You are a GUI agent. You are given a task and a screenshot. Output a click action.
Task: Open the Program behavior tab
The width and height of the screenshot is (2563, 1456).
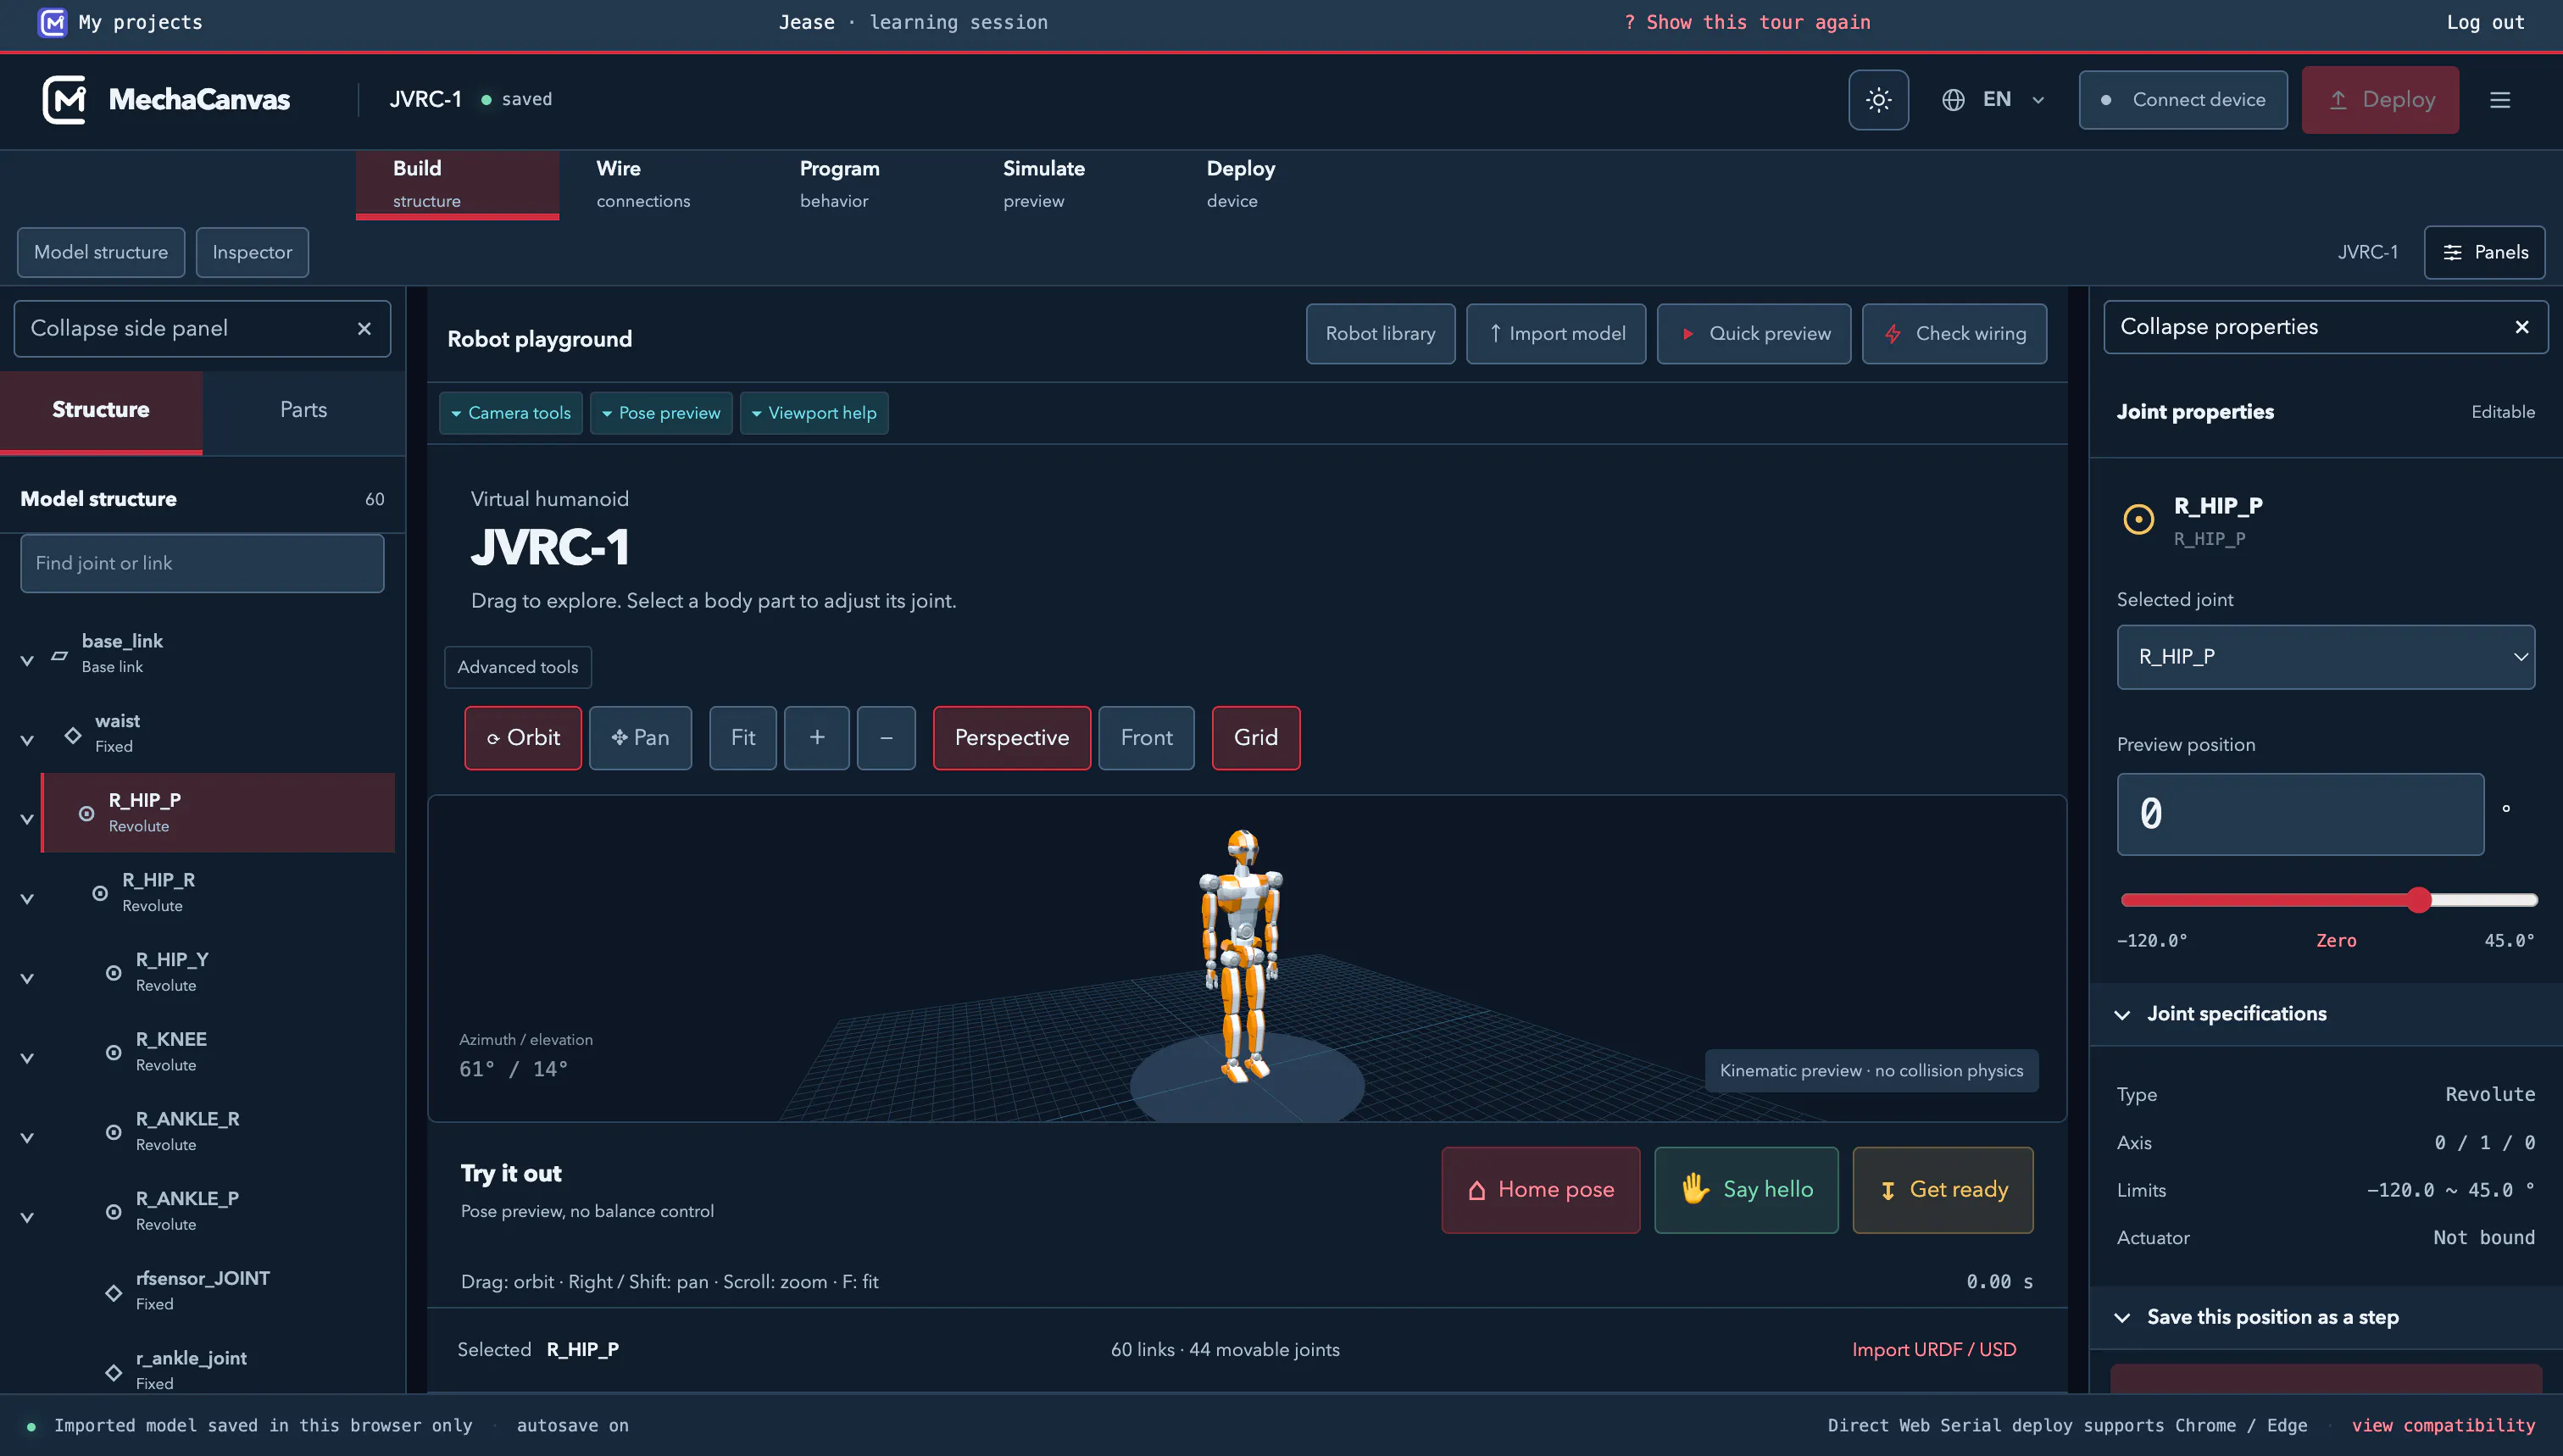(864, 184)
